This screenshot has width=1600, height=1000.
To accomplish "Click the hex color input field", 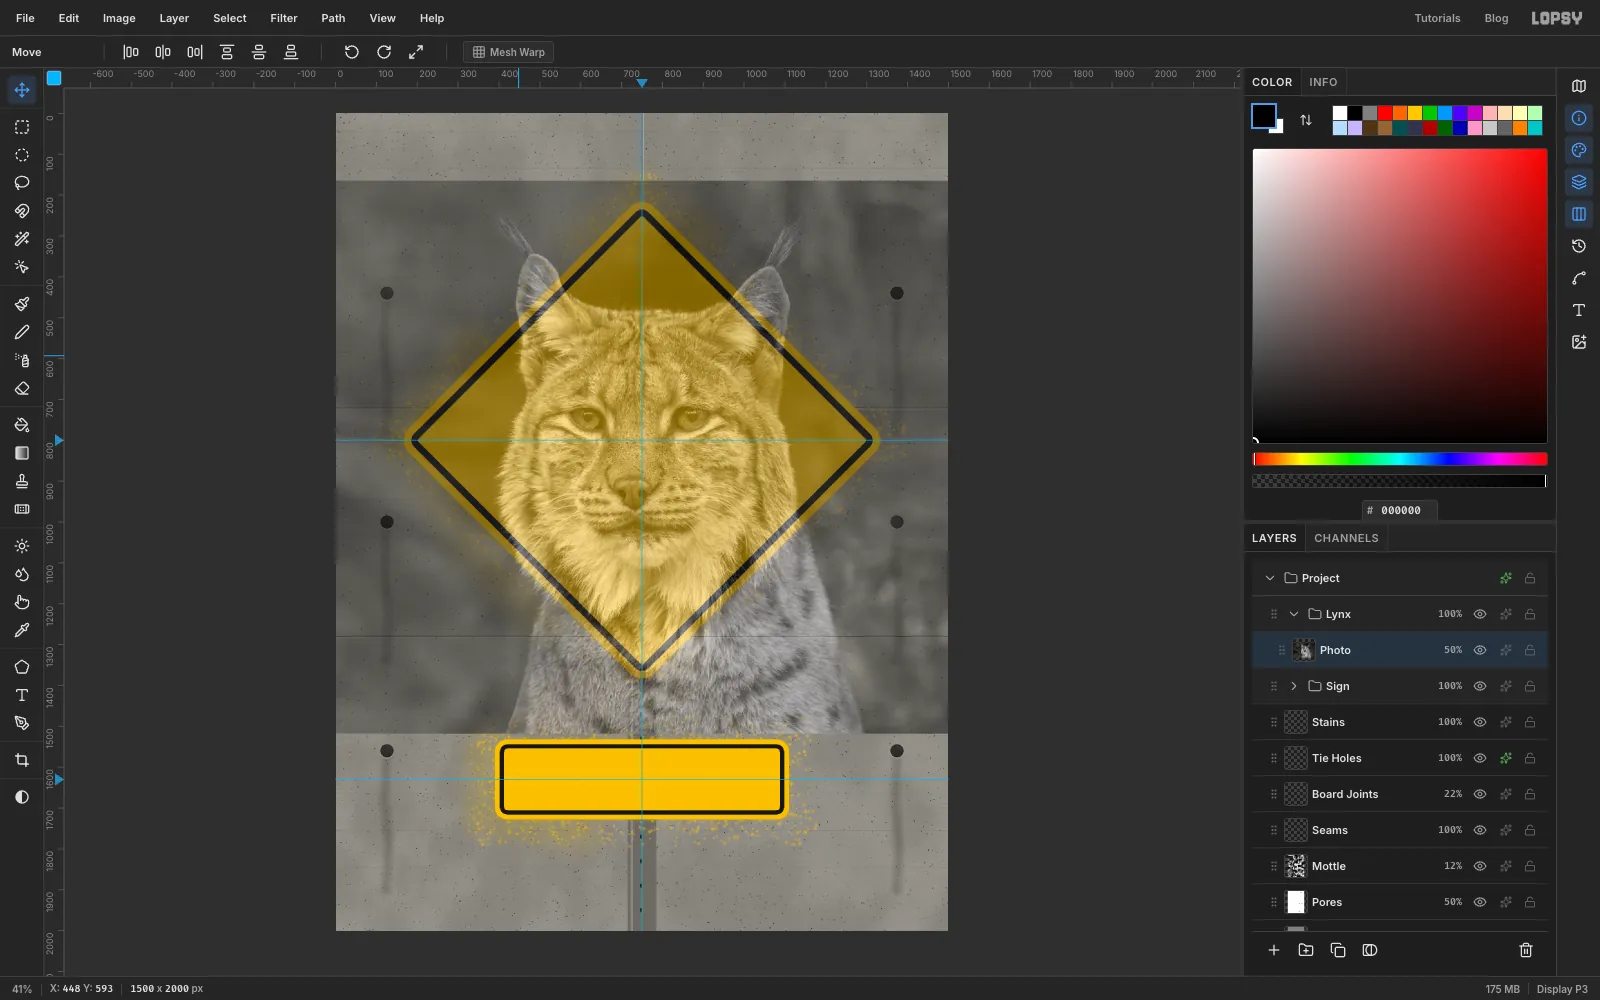I will point(1400,510).
